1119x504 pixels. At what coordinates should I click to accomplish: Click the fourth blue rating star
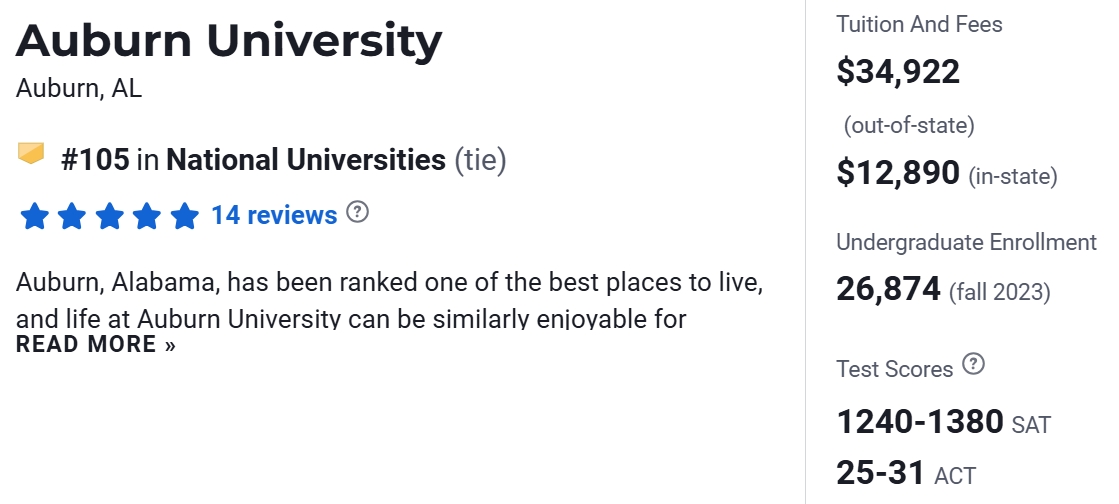click(147, 215)
